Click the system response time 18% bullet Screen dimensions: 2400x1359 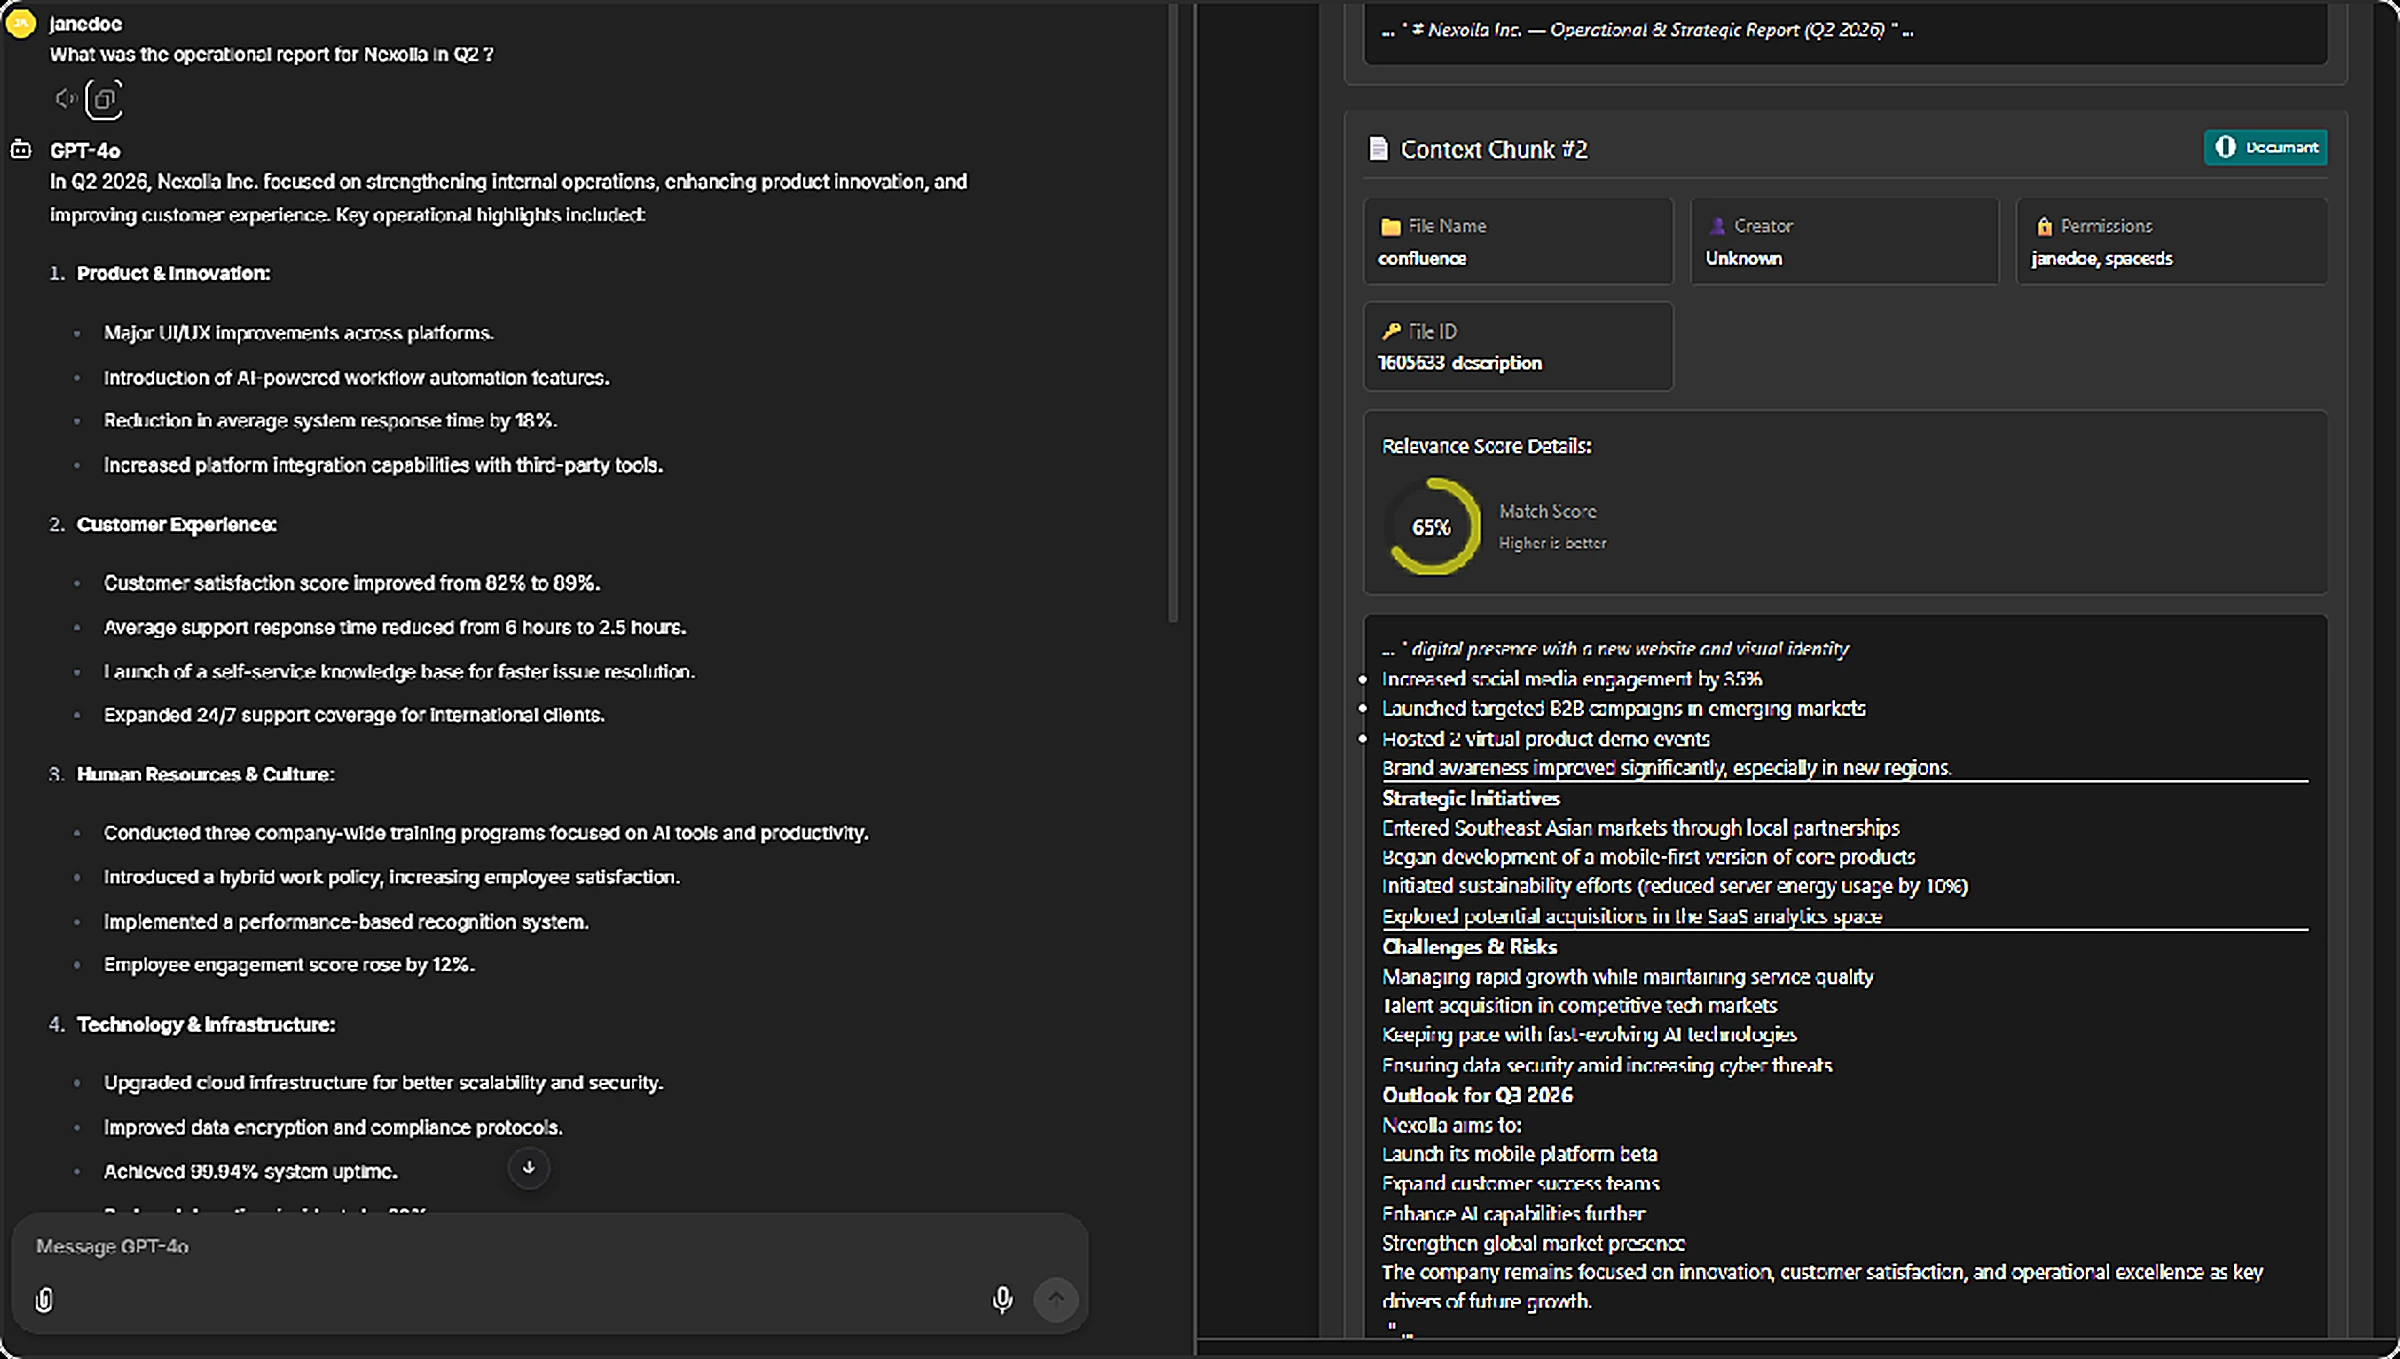click(331, 421)
